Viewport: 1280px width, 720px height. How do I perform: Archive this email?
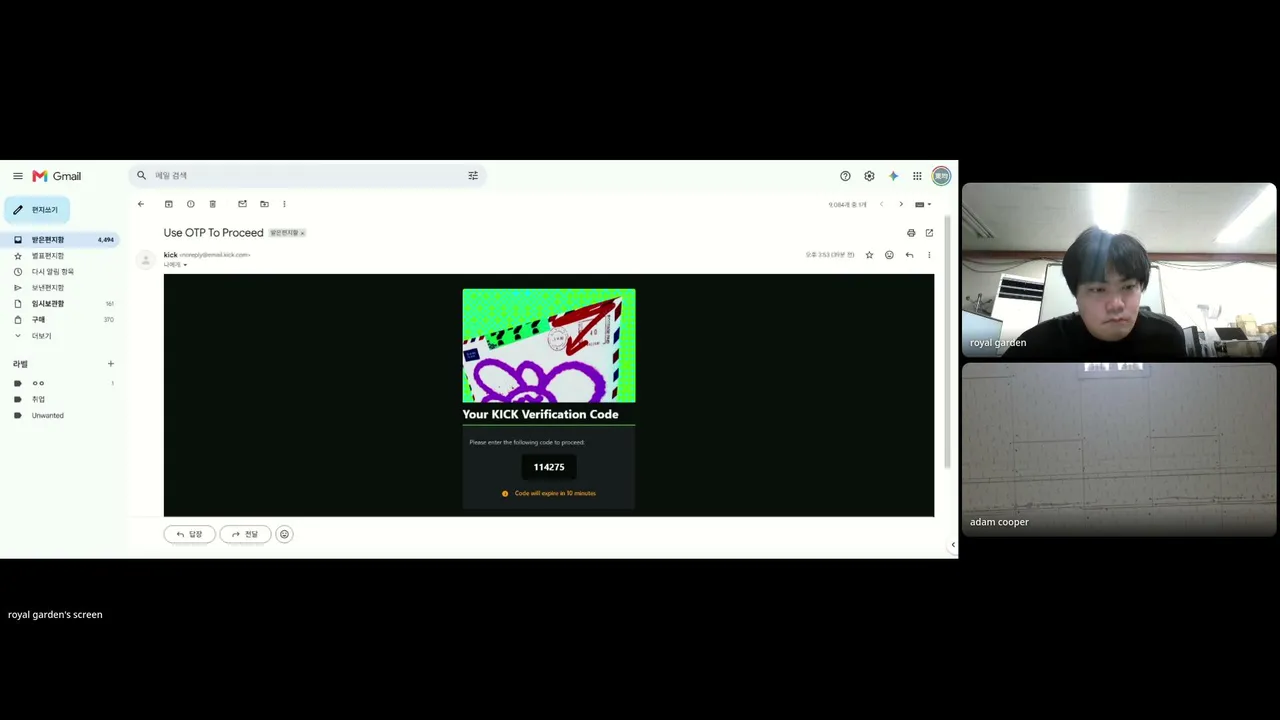169,204
